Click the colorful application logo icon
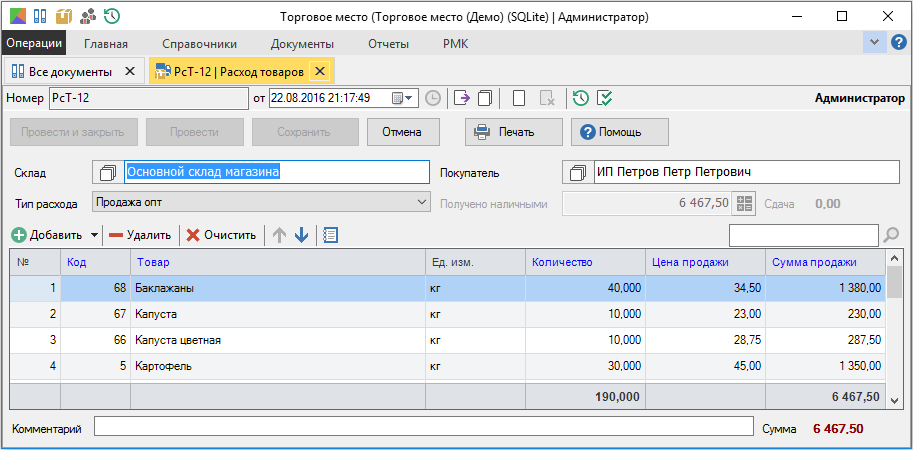 (16, 16)
